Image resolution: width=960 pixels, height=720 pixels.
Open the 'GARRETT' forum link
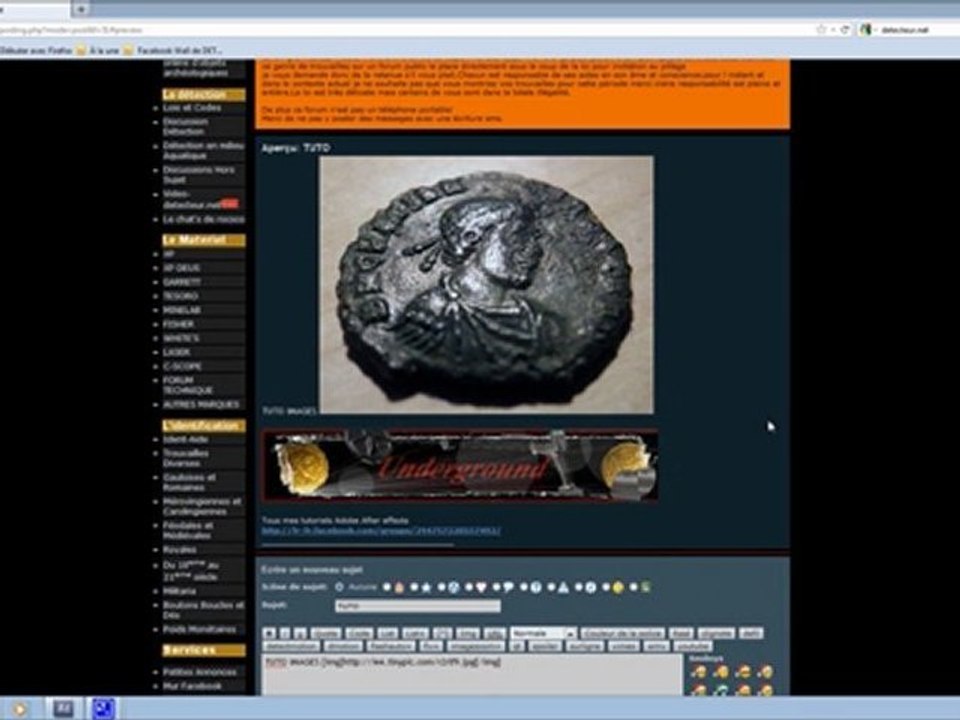[182, 282]
